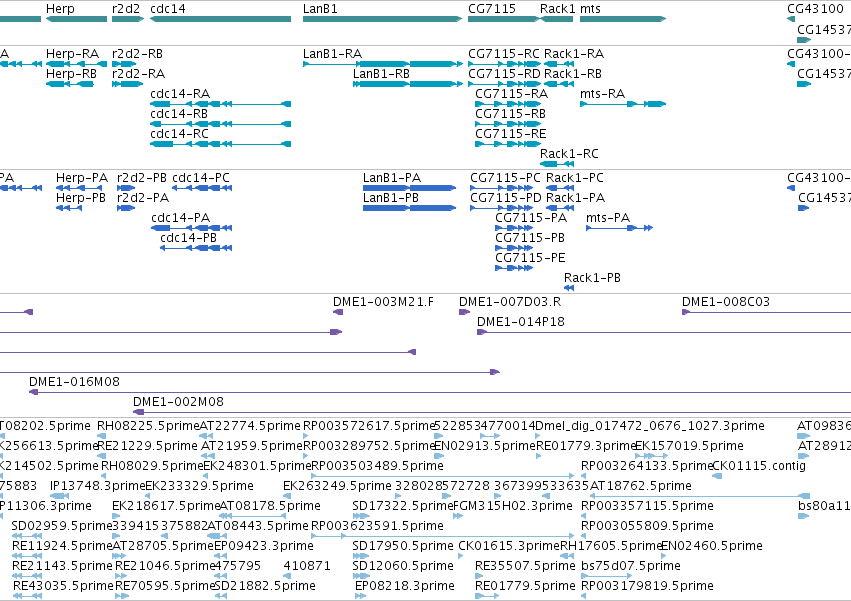Select EST RE21229.5prime label
The width and height of the screenshot is (851, 601).
coord(147,446)
